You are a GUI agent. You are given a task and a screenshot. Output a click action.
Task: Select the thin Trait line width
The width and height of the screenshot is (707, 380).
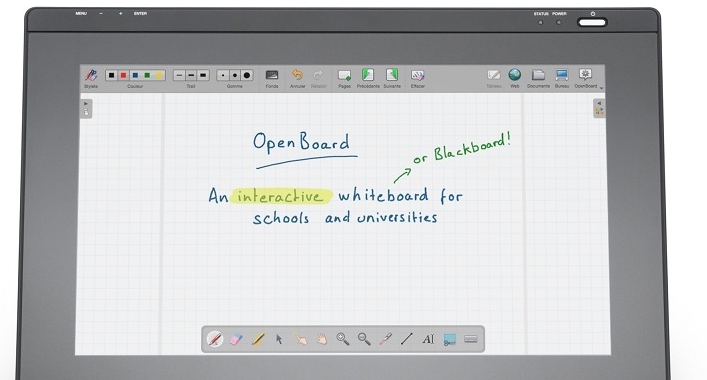[179, 75]
